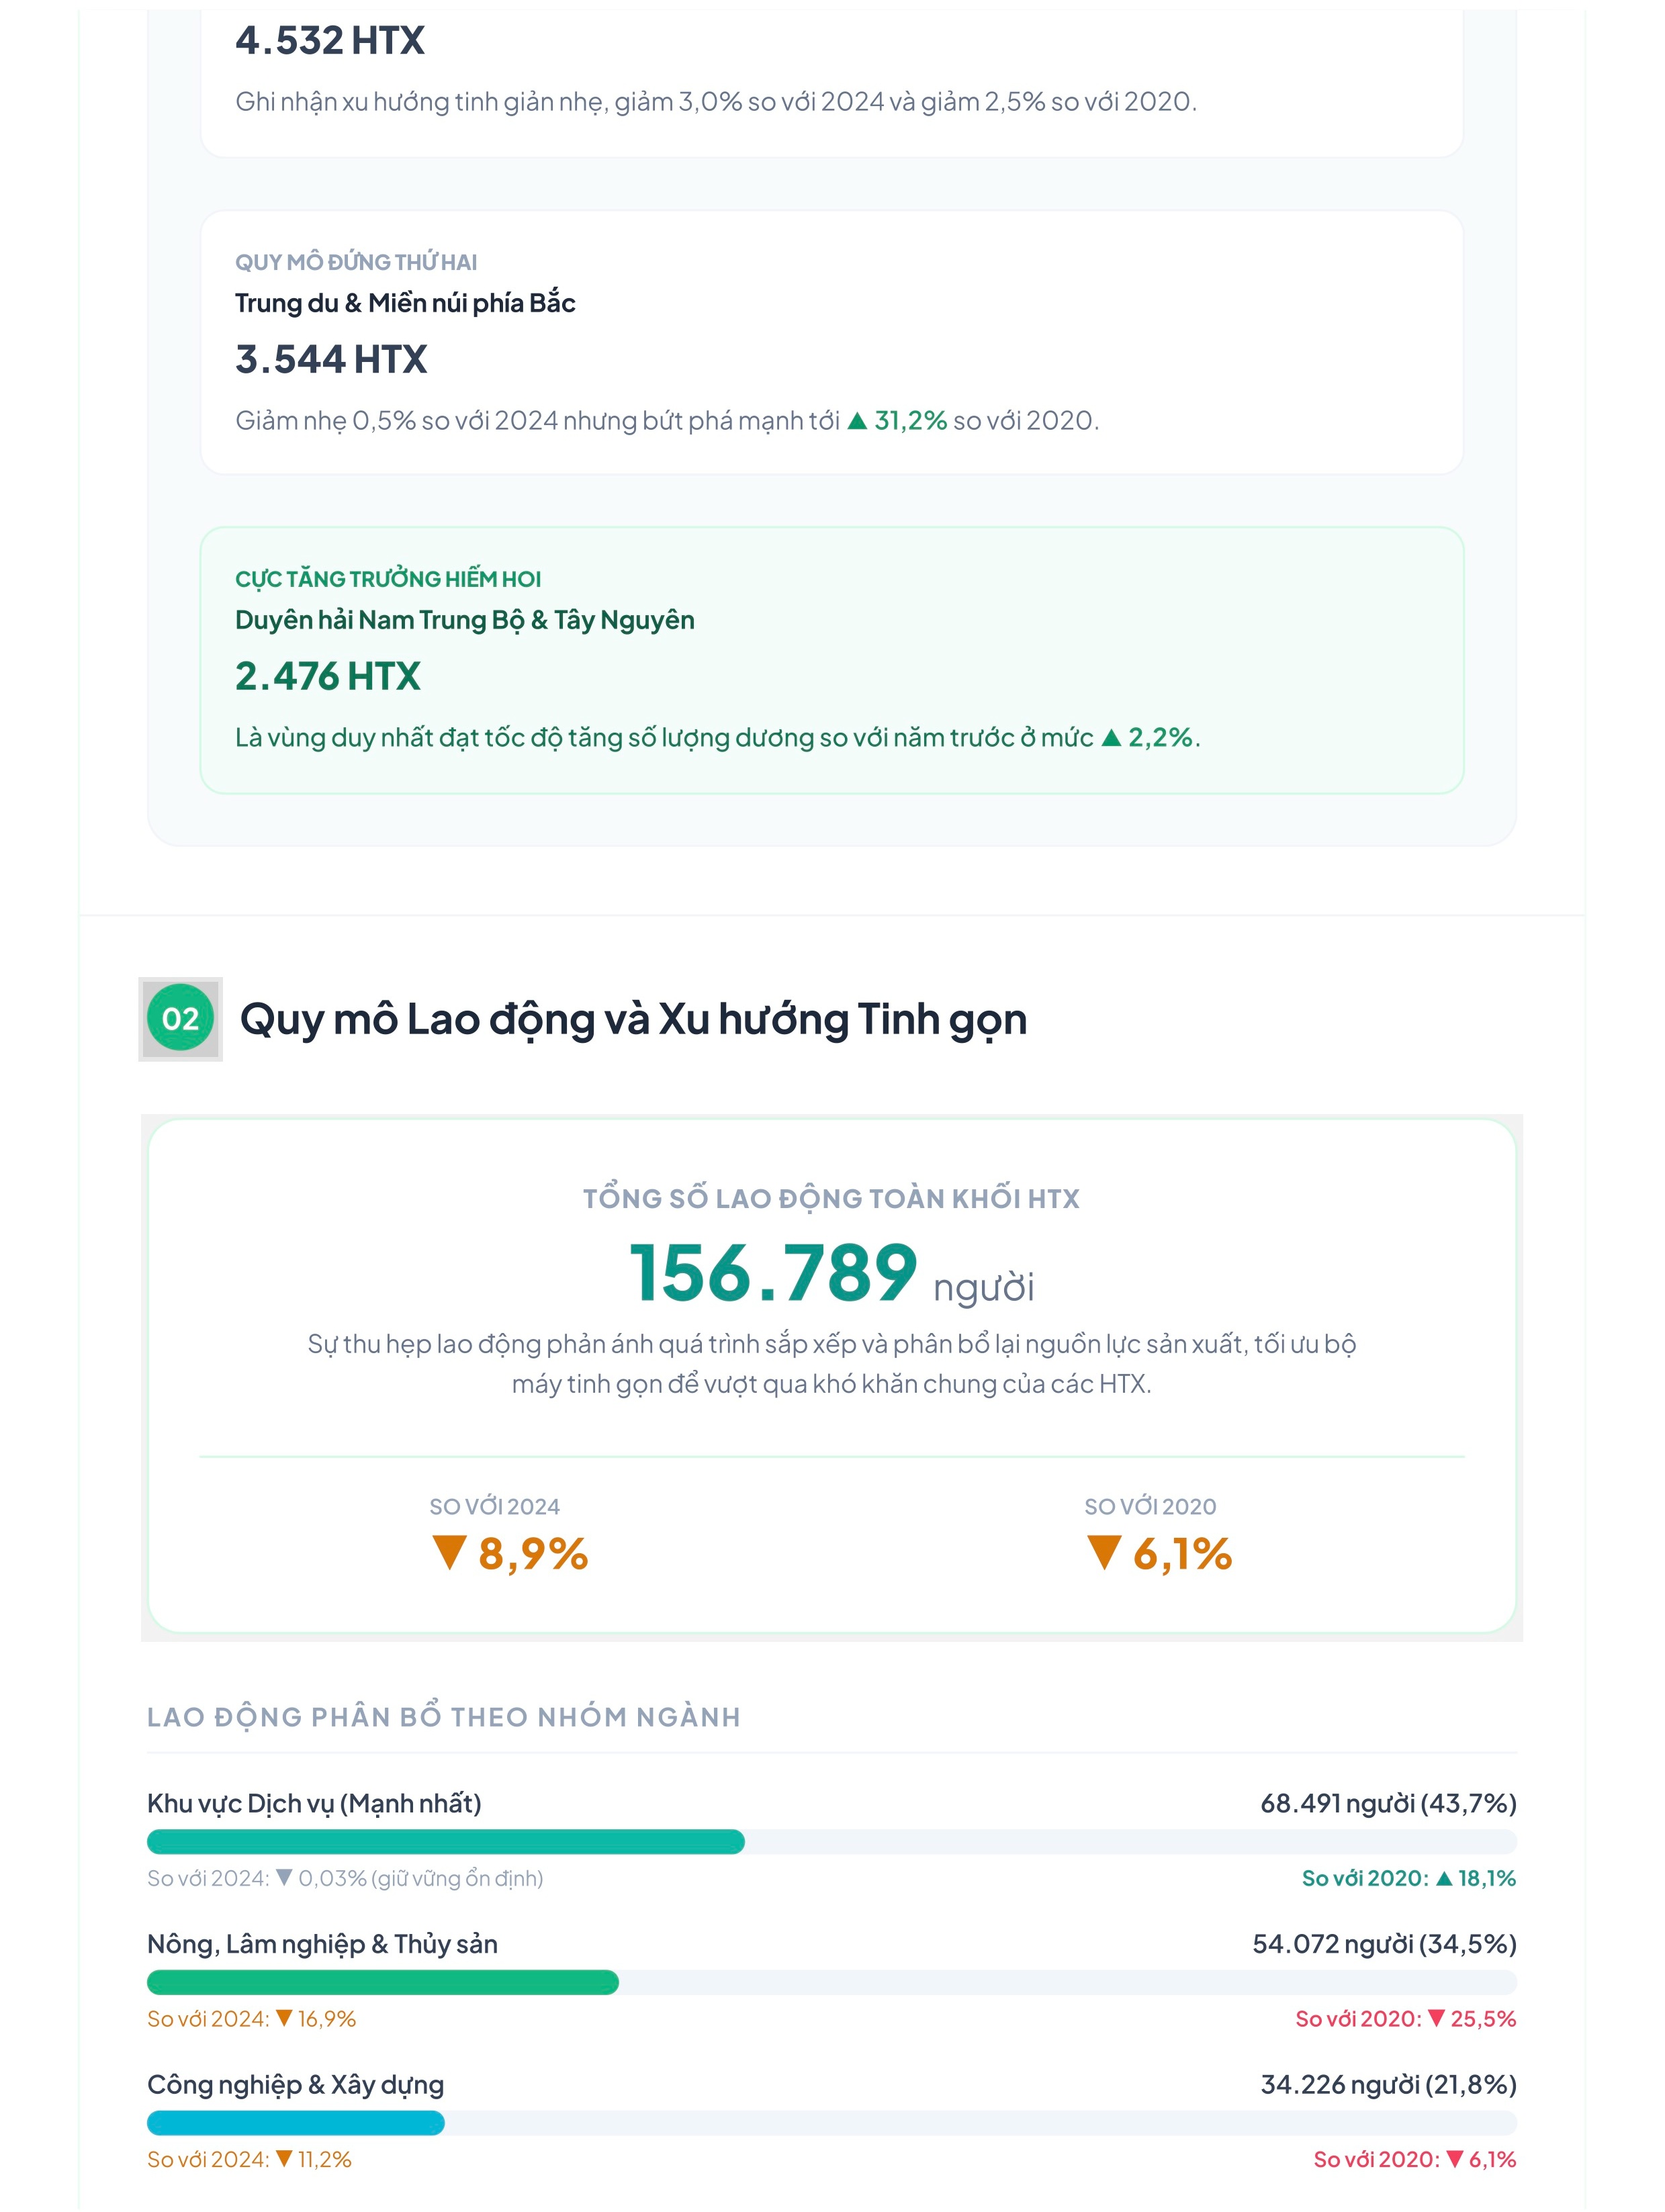Click the 68.491 người (43,7%) value

click(x=1388, y=1803)
